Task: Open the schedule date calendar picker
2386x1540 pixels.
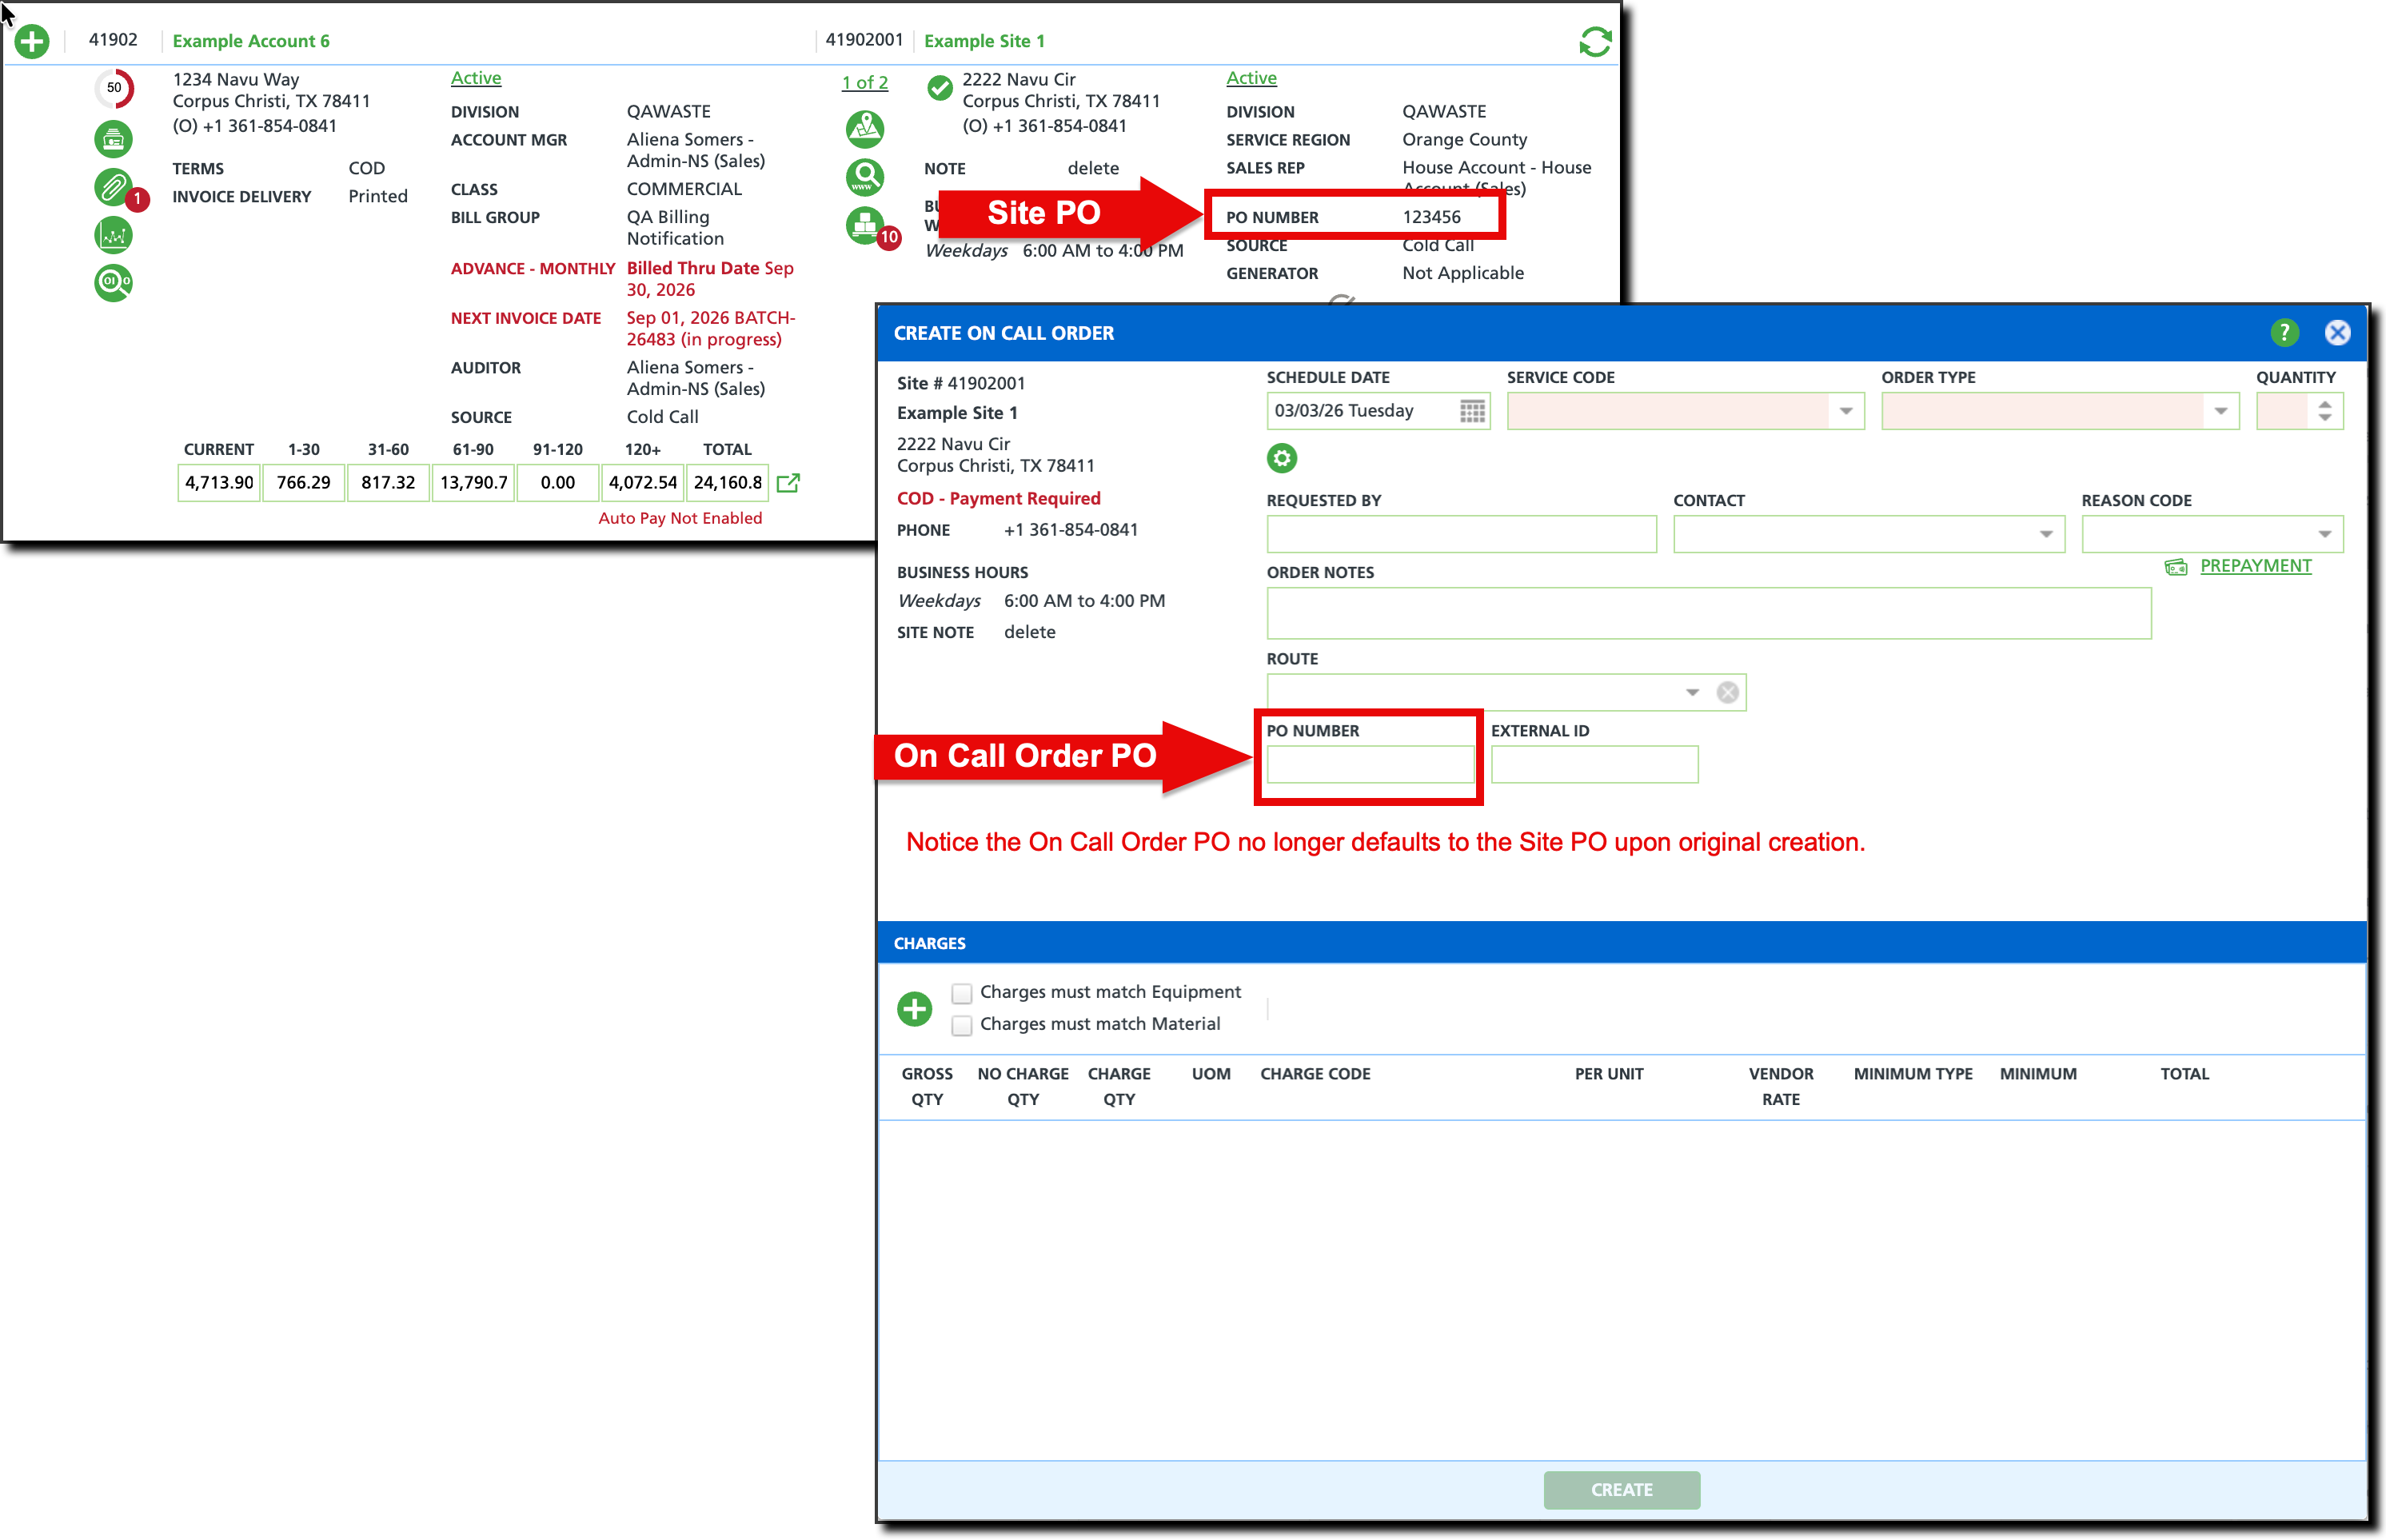Action: point(1471,411)
